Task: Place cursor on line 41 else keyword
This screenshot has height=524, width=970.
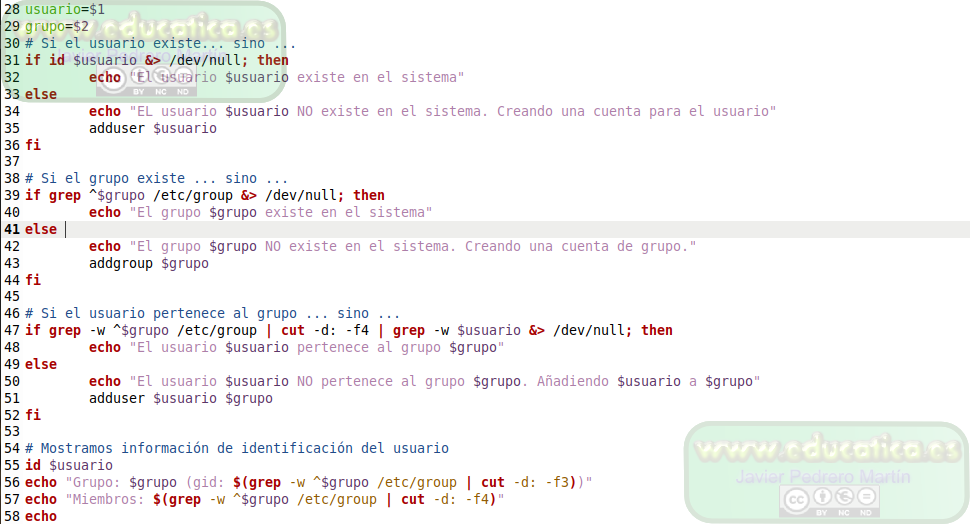Action: [x=41, y=230]
